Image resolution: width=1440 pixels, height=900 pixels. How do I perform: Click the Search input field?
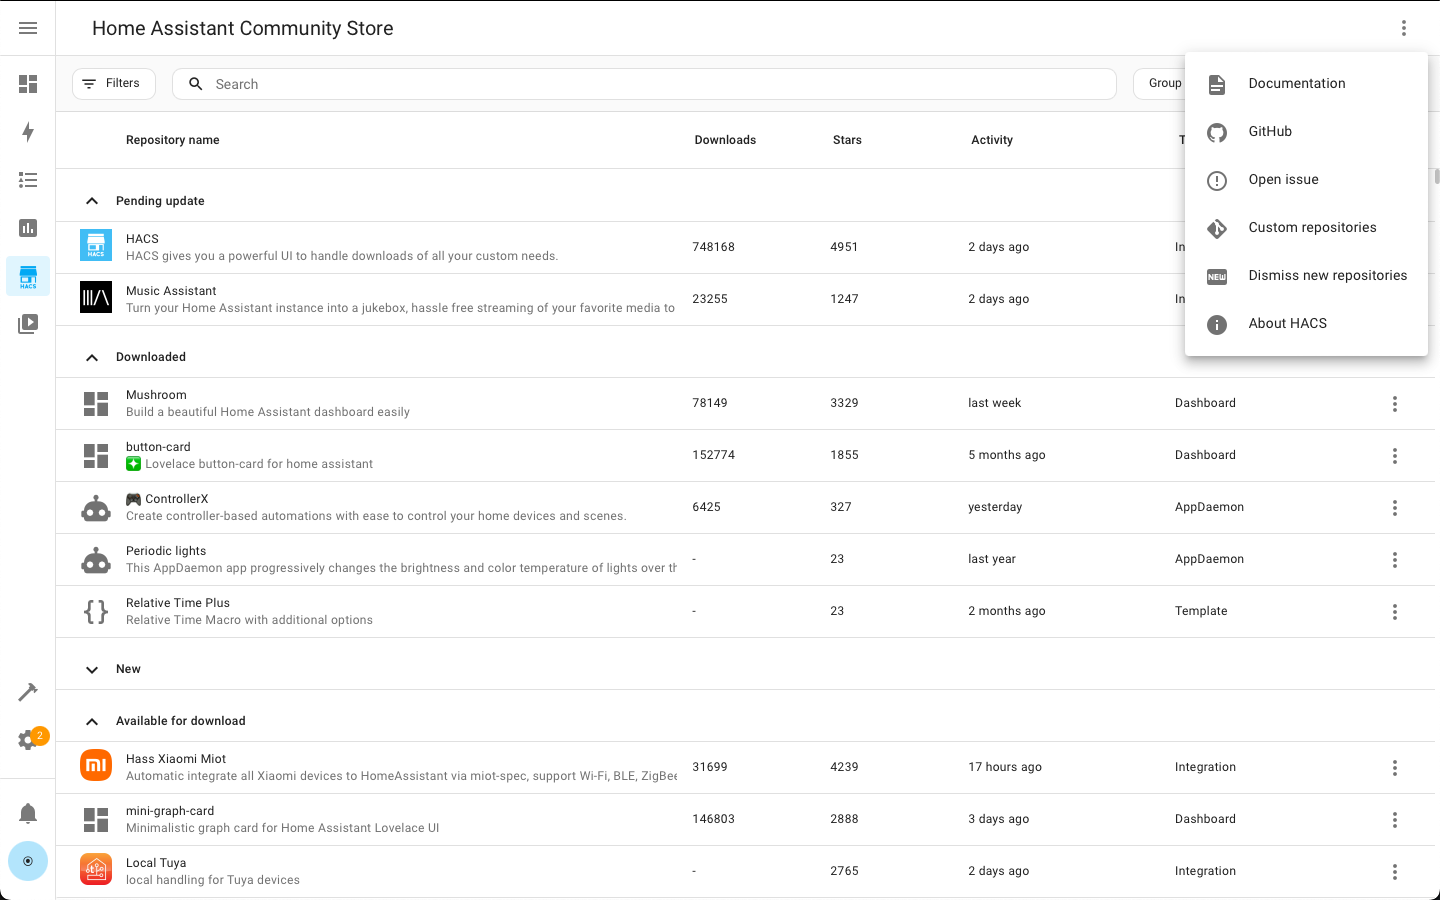click(644, 84)
